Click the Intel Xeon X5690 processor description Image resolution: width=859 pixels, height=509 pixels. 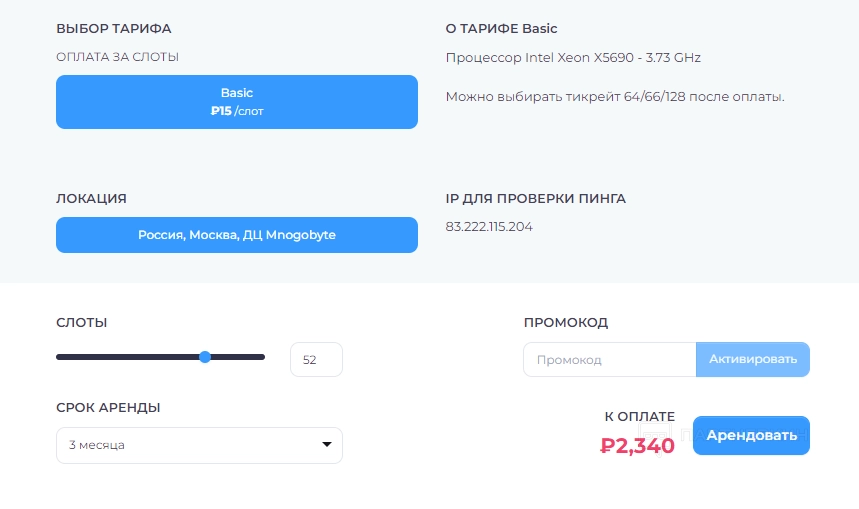(x=573, y=58)
